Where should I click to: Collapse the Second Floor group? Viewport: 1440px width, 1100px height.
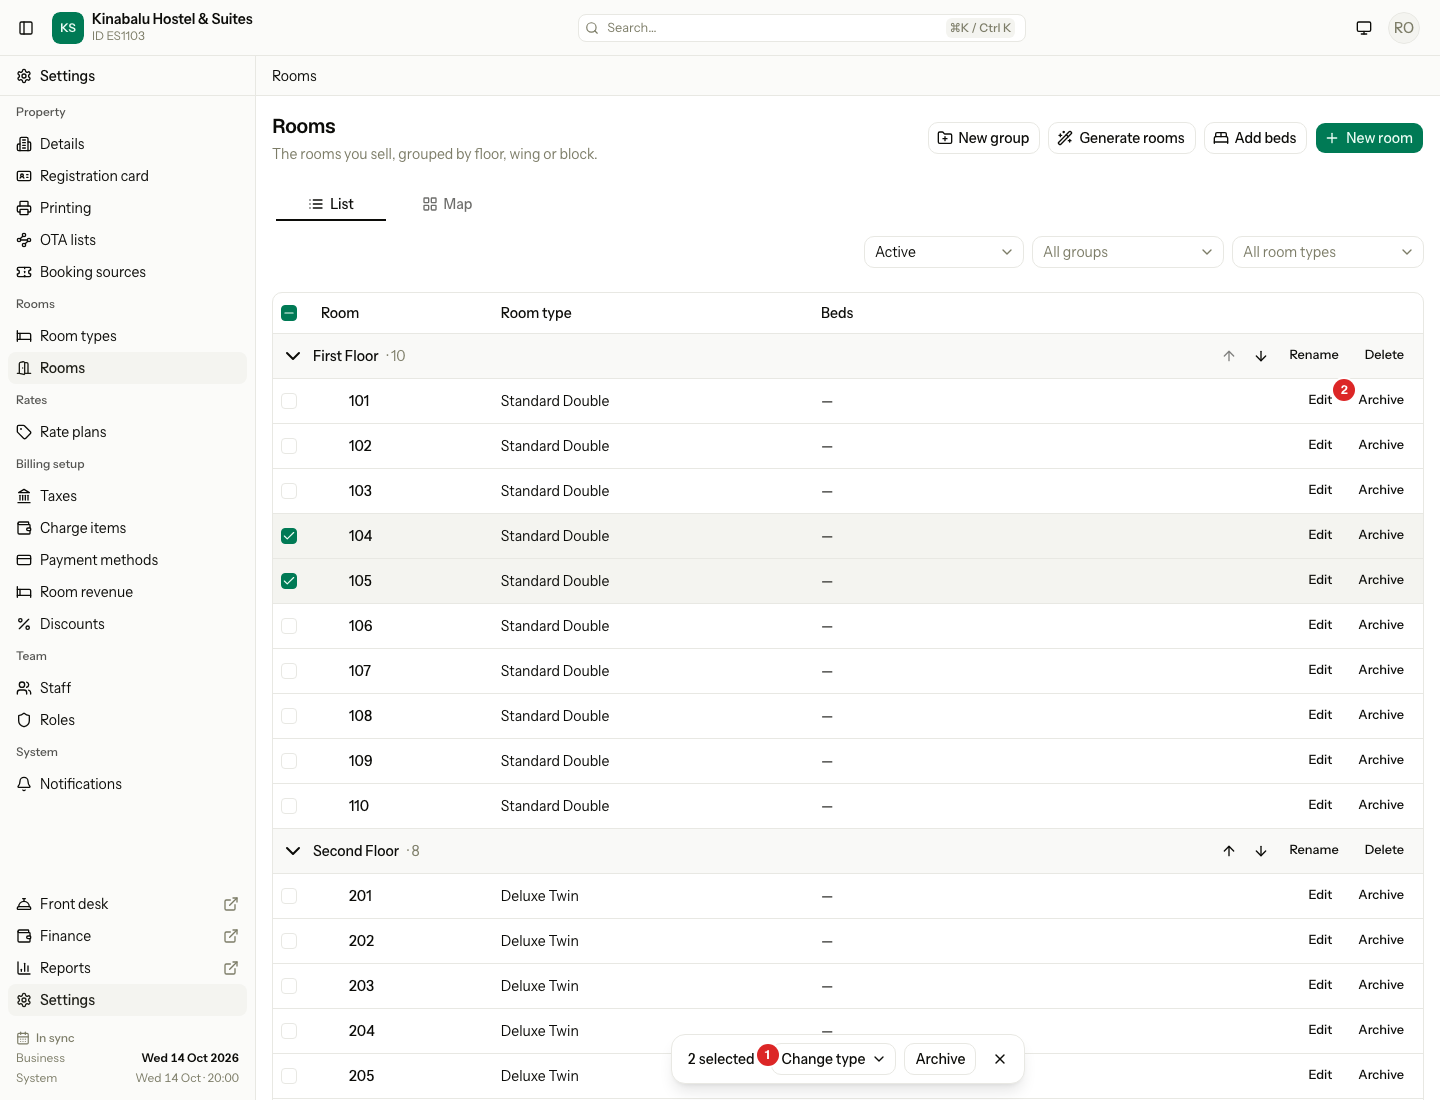[293, 851]
